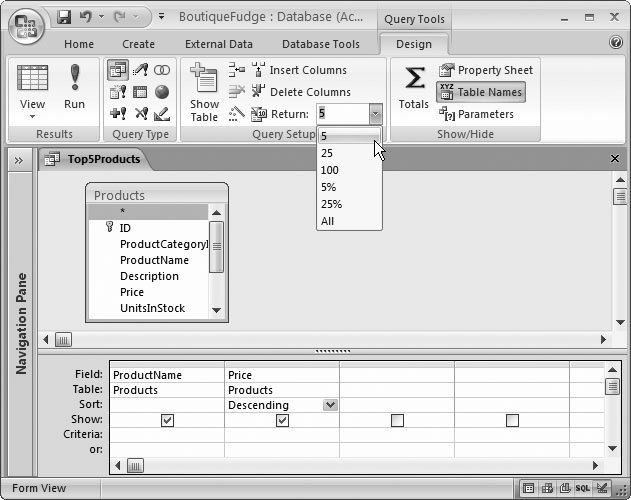Image resolution: width=631 pixels, height=500 pixels.
Task: Check the Show box in third column
Action: click(x=397, y=421)
